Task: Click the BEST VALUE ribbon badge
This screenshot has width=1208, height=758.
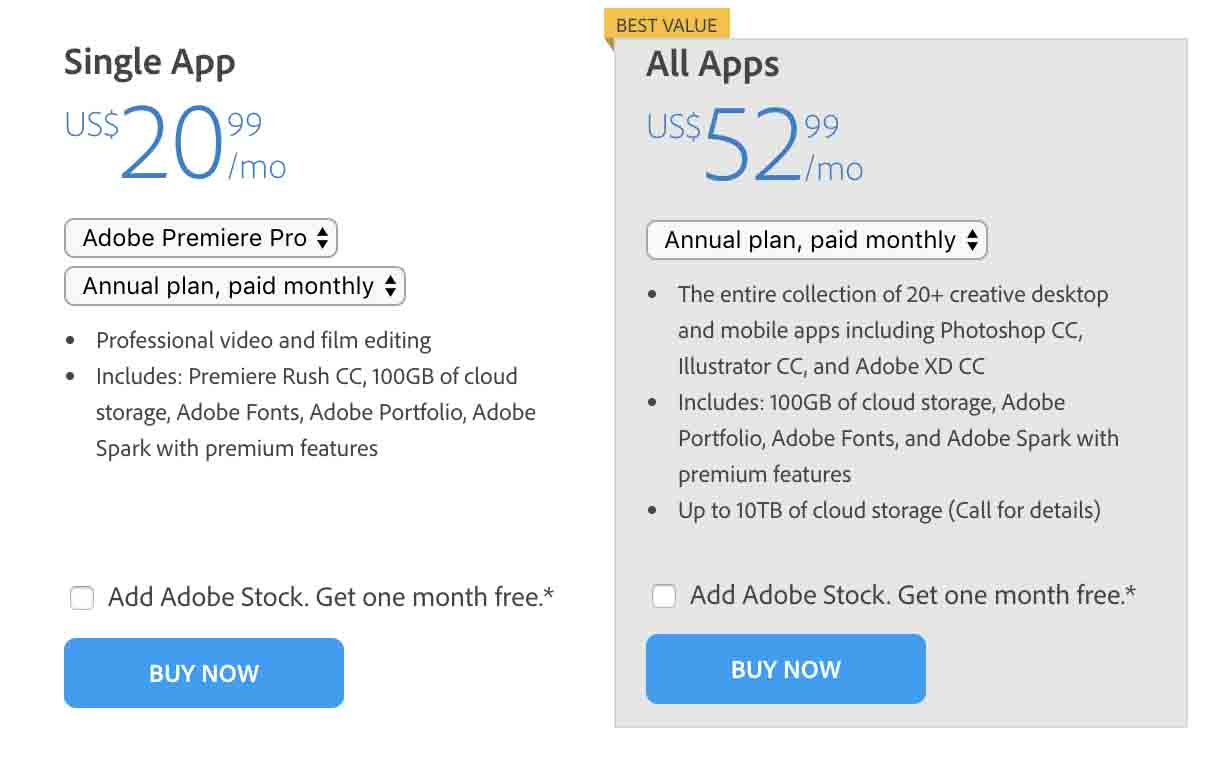Action: 665,24
